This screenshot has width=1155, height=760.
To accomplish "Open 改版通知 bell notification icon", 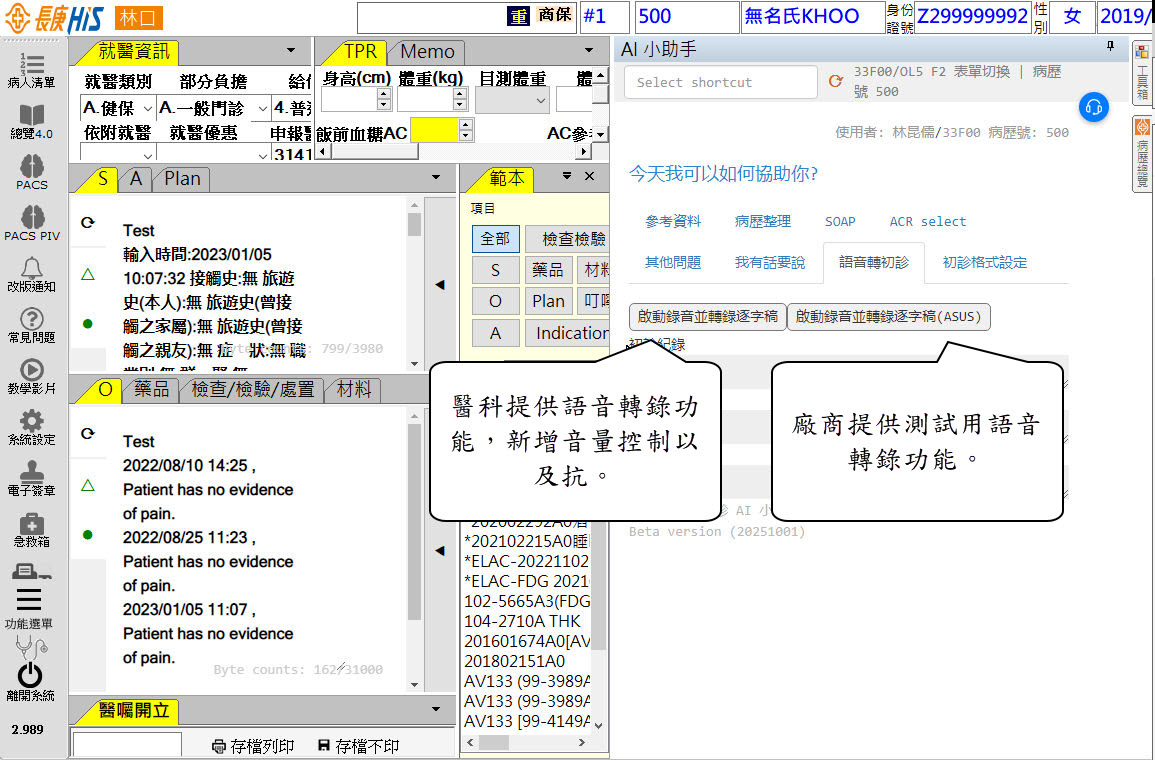I will (x=31, y=270).
